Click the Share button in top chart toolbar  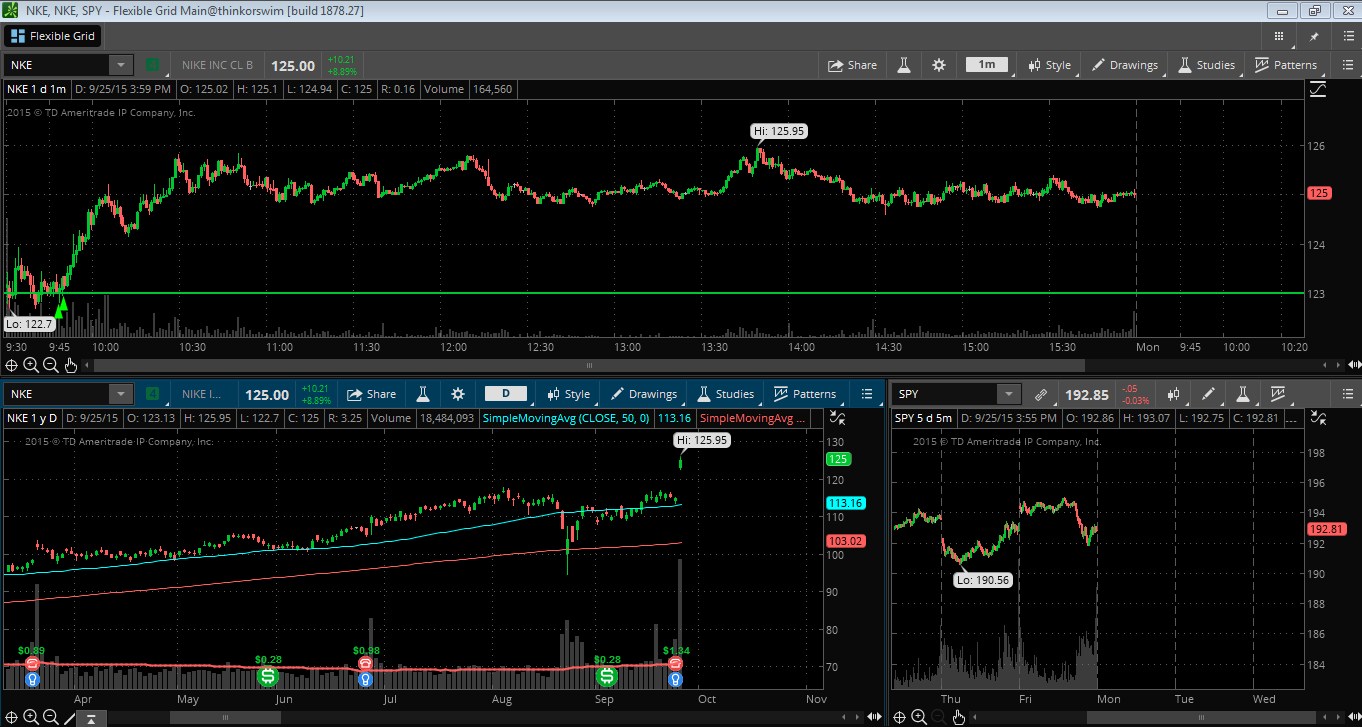coord(852,65)
